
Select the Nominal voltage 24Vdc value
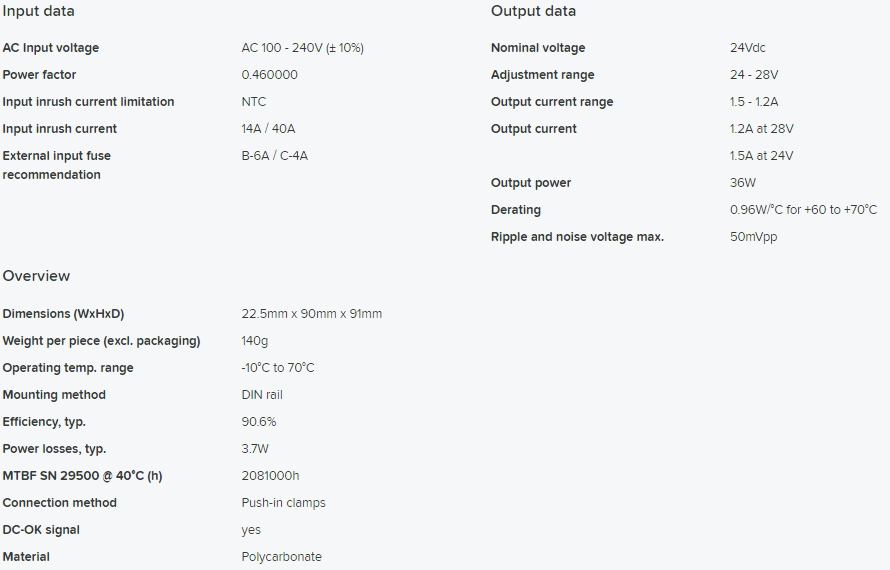click(748, 48)
